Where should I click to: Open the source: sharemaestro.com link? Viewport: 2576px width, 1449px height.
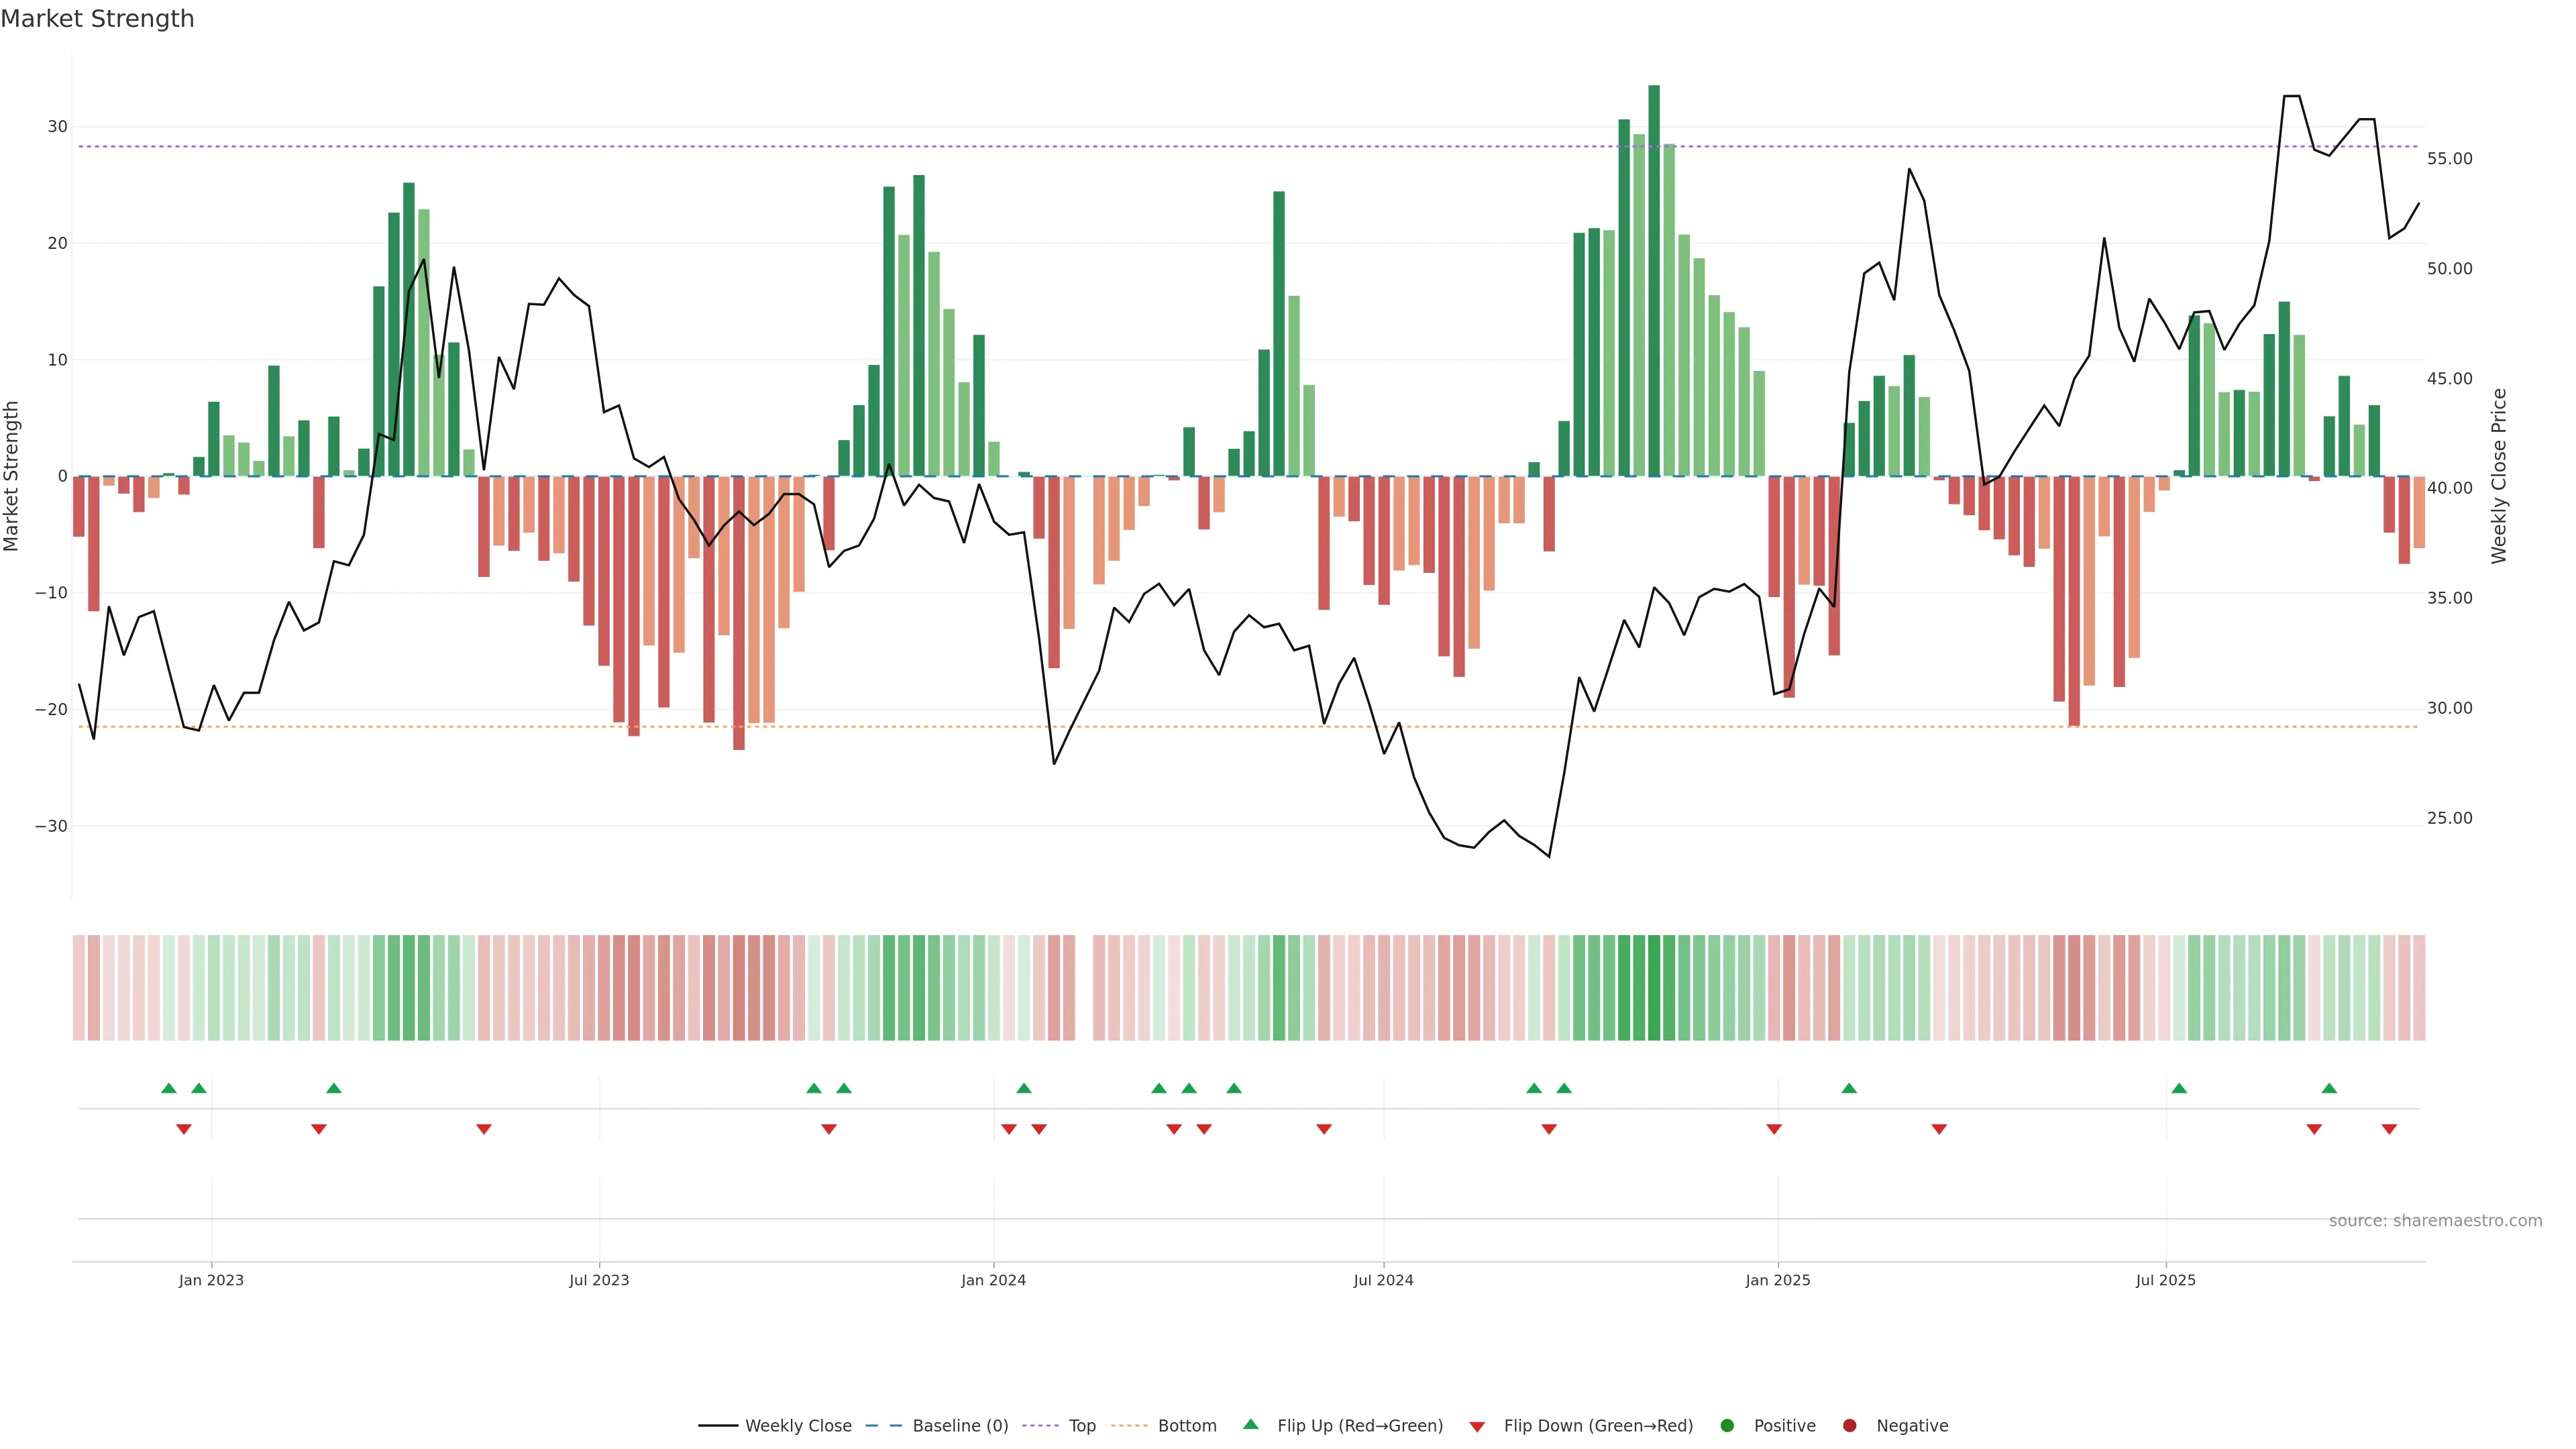tap(2435, 1220)
